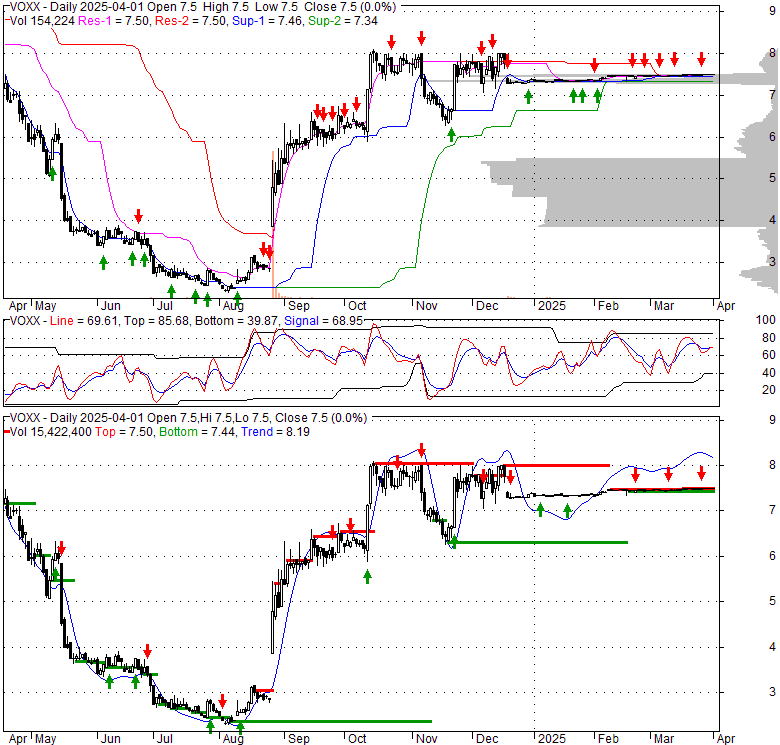This screenshot has height=745, width=780.
Task: Click the Sup-2 = 7.34 legend label
Action: click(343, 21)
